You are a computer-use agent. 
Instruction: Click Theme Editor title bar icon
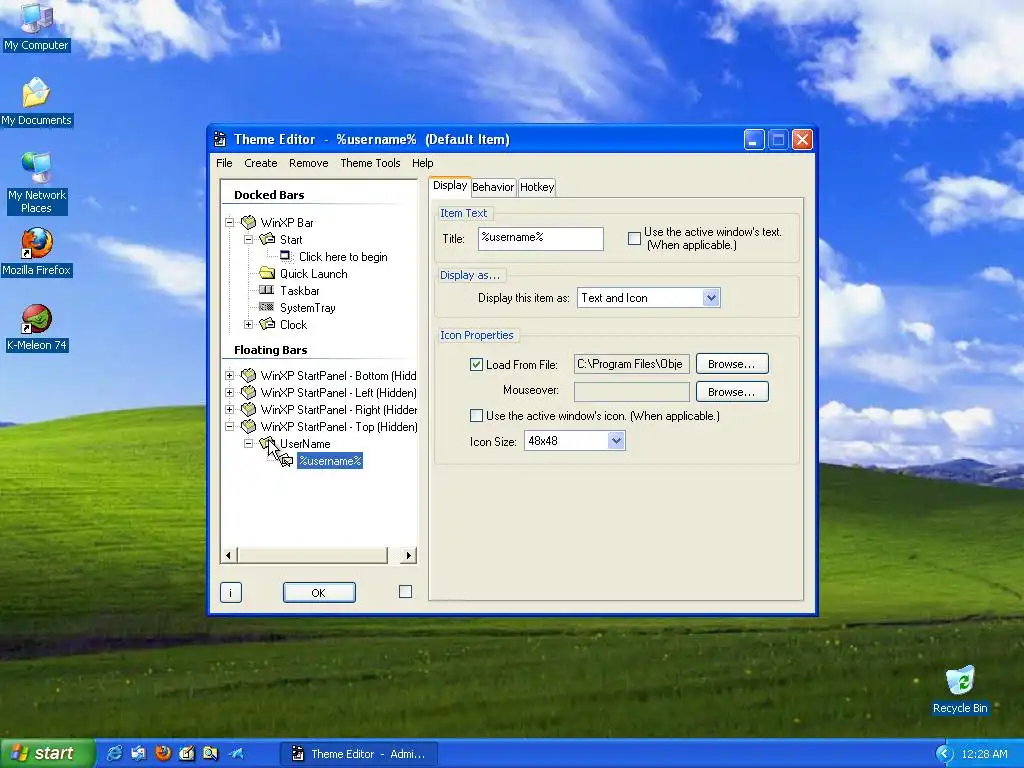pyautogui.click(x=220, y=139)
